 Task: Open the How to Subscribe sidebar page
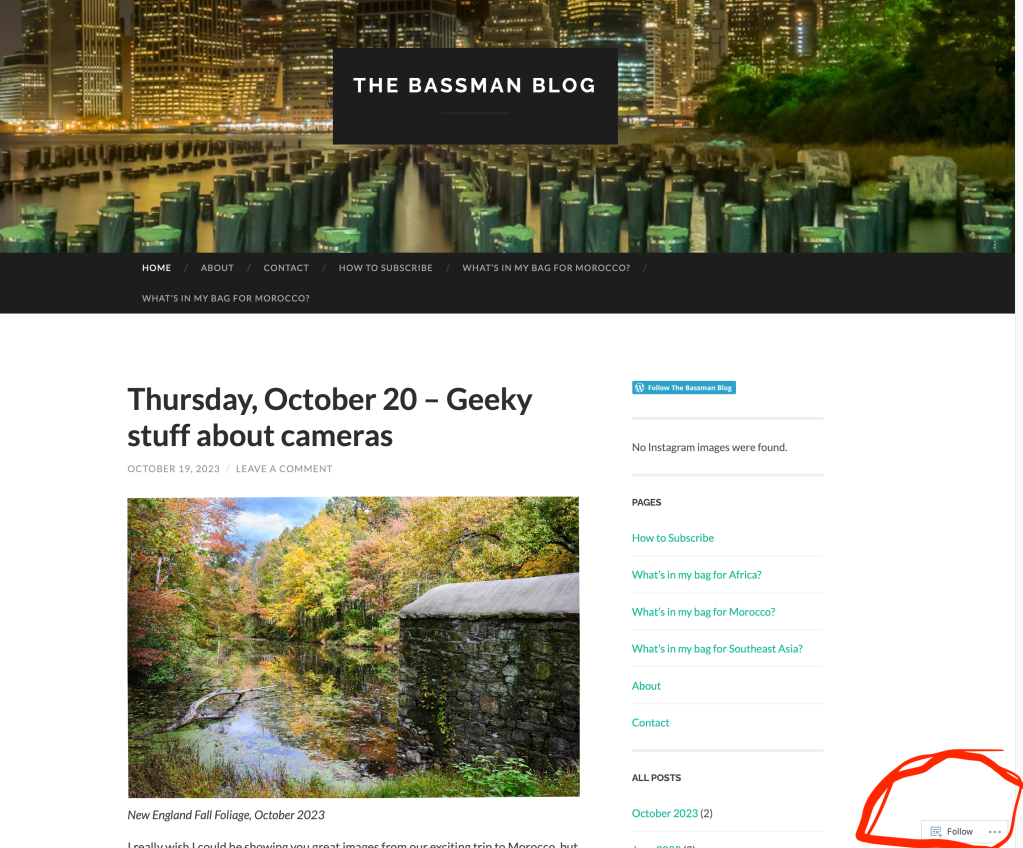673,538
